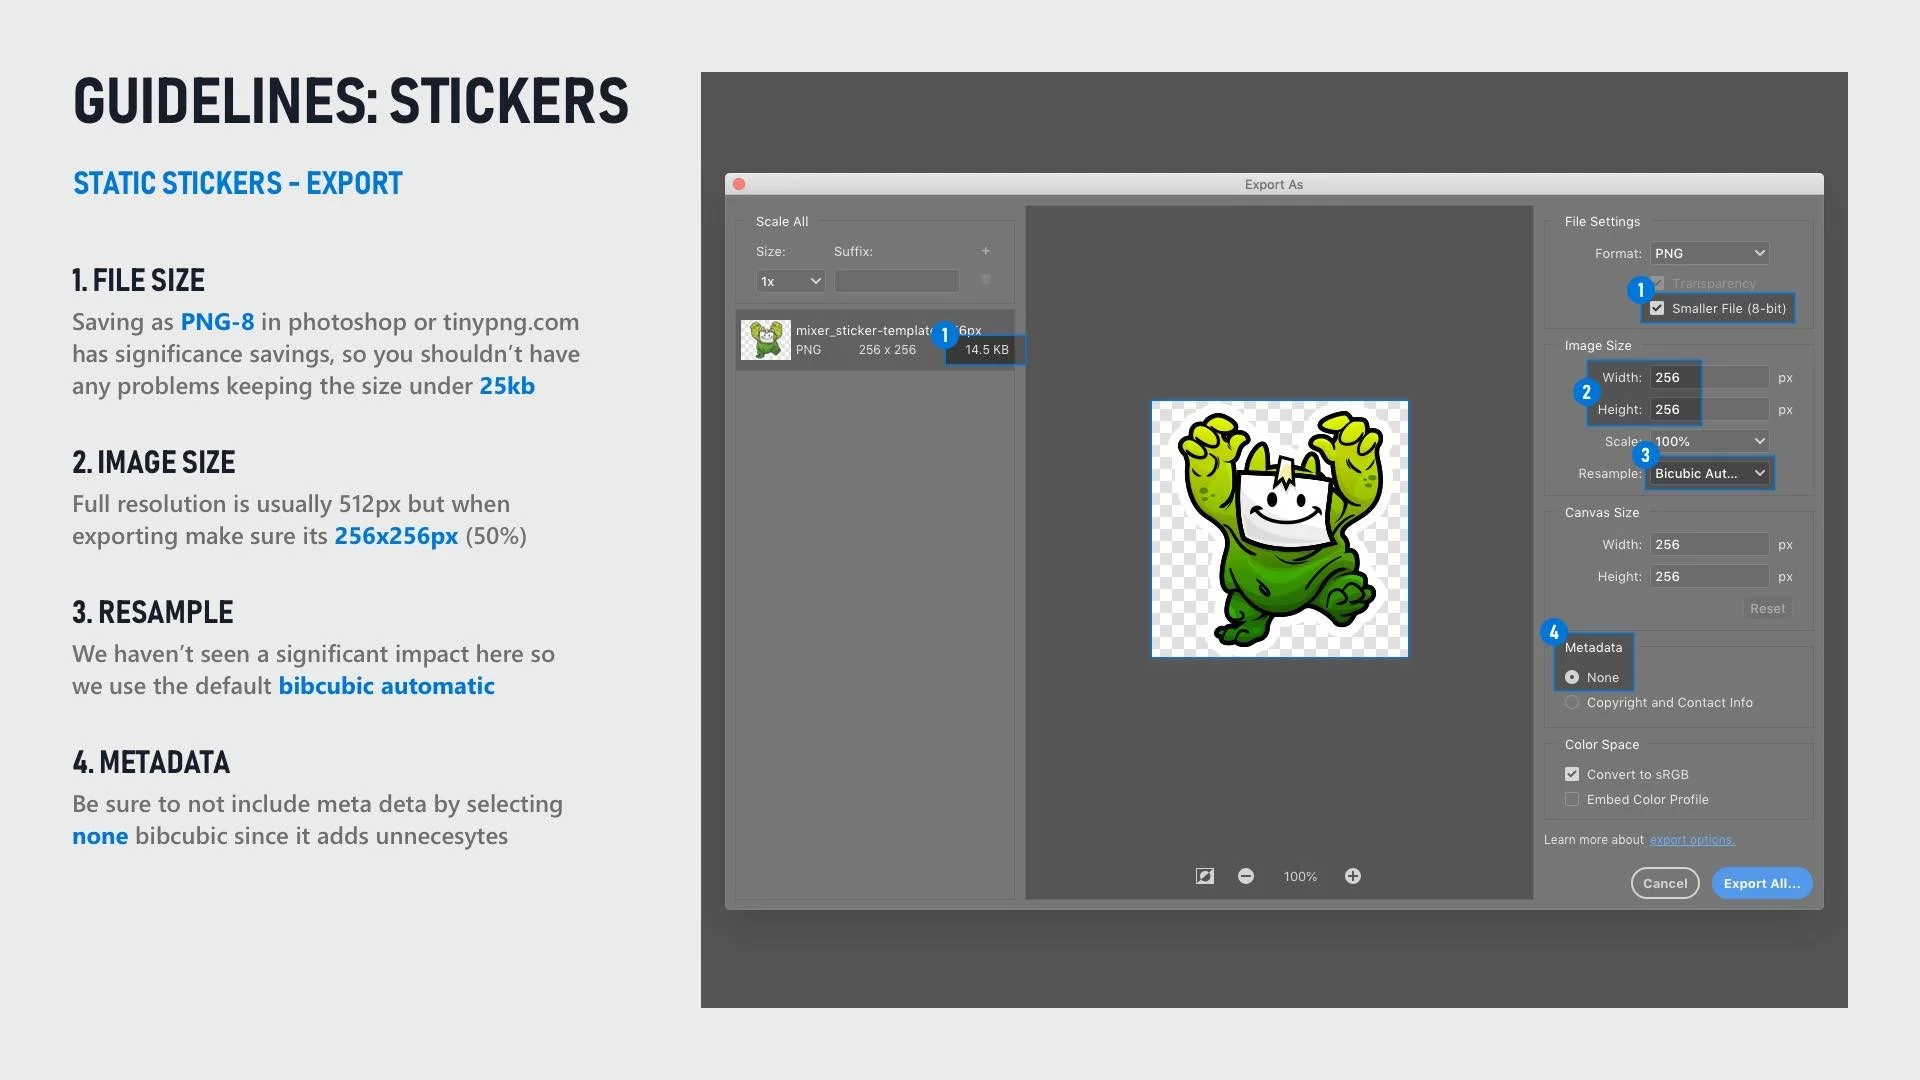The height and width of the screenshot is (1080, 1920).
Task: Click the Export All button
Action: (1761, 883)
